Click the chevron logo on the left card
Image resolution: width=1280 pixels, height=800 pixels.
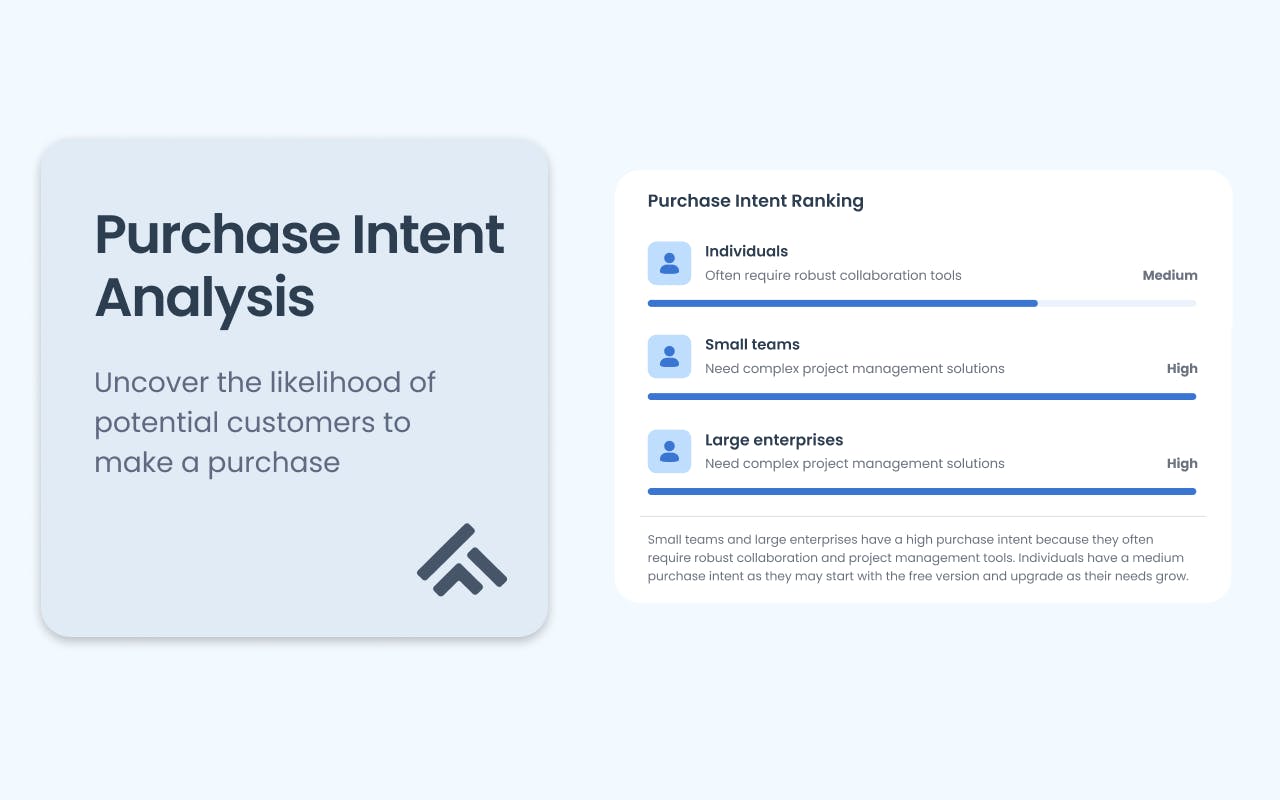[x=462, y=559]
